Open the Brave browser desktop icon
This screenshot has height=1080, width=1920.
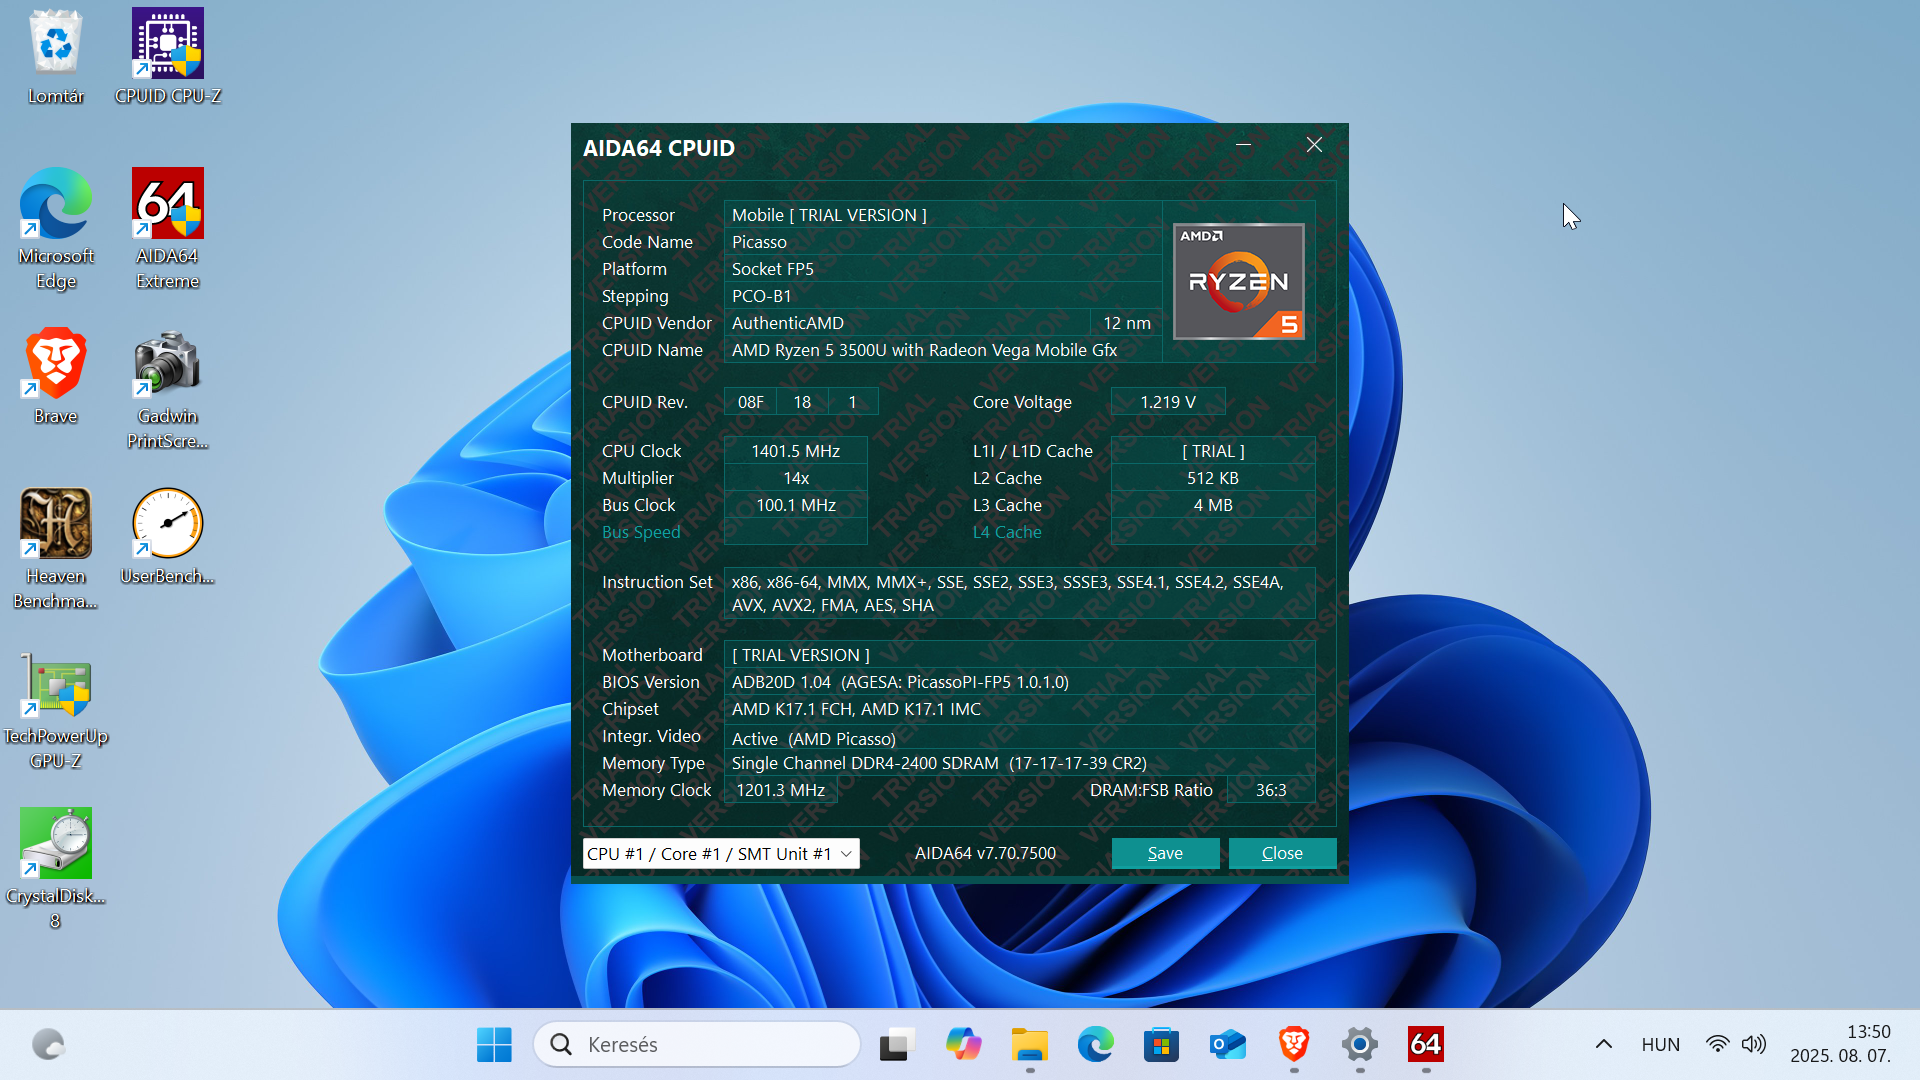[x=56, y=377]
